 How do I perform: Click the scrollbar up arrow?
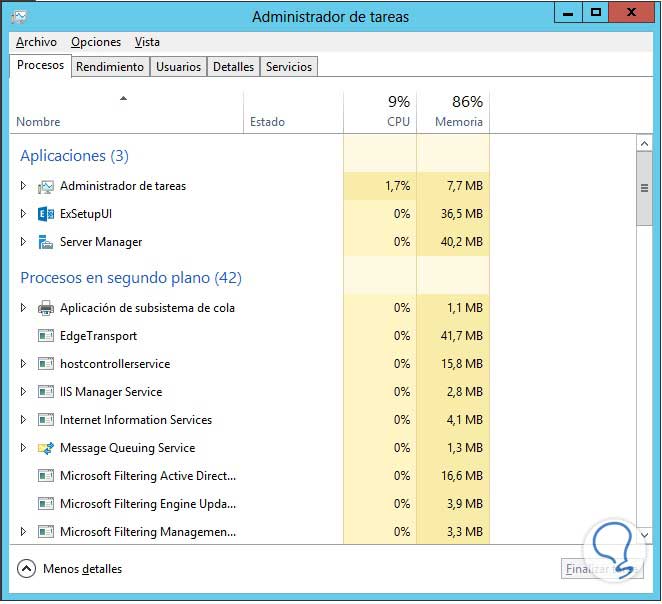(644, 144)
